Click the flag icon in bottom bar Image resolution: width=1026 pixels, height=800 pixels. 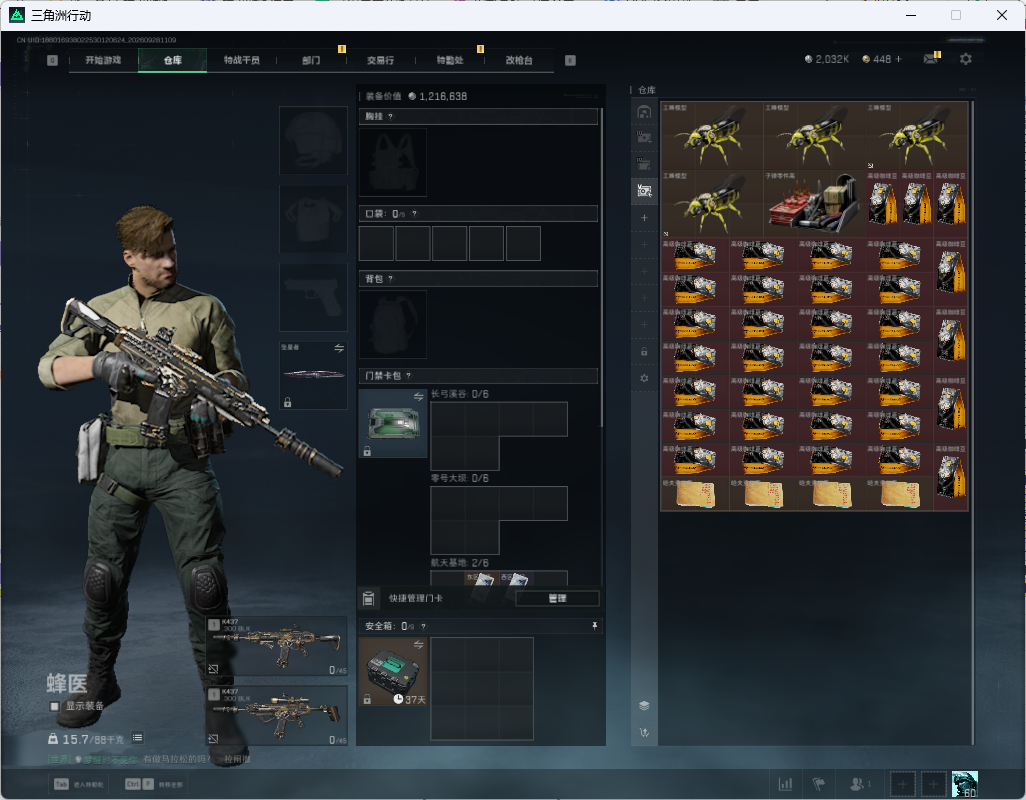coord(818,783)
